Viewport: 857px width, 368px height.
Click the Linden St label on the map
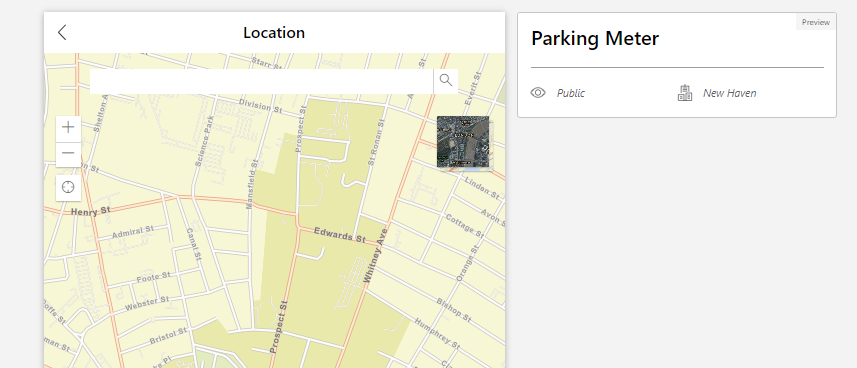tap(482, 188)
